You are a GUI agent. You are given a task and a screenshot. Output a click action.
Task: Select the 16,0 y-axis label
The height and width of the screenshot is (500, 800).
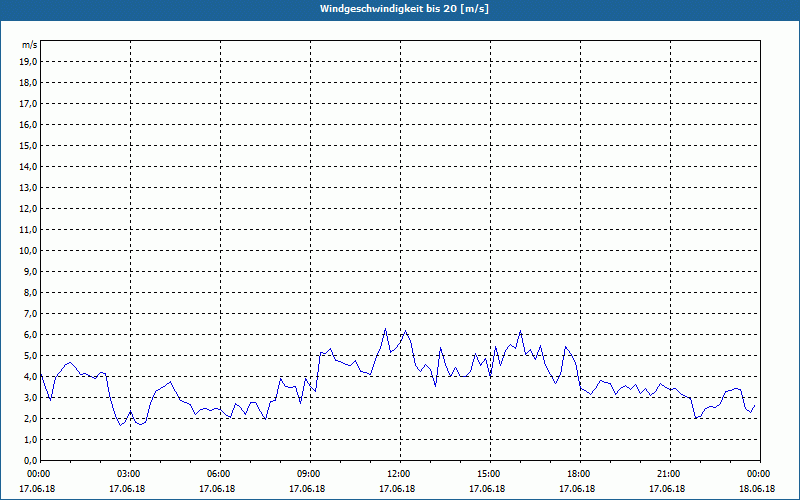pos(28,124)
